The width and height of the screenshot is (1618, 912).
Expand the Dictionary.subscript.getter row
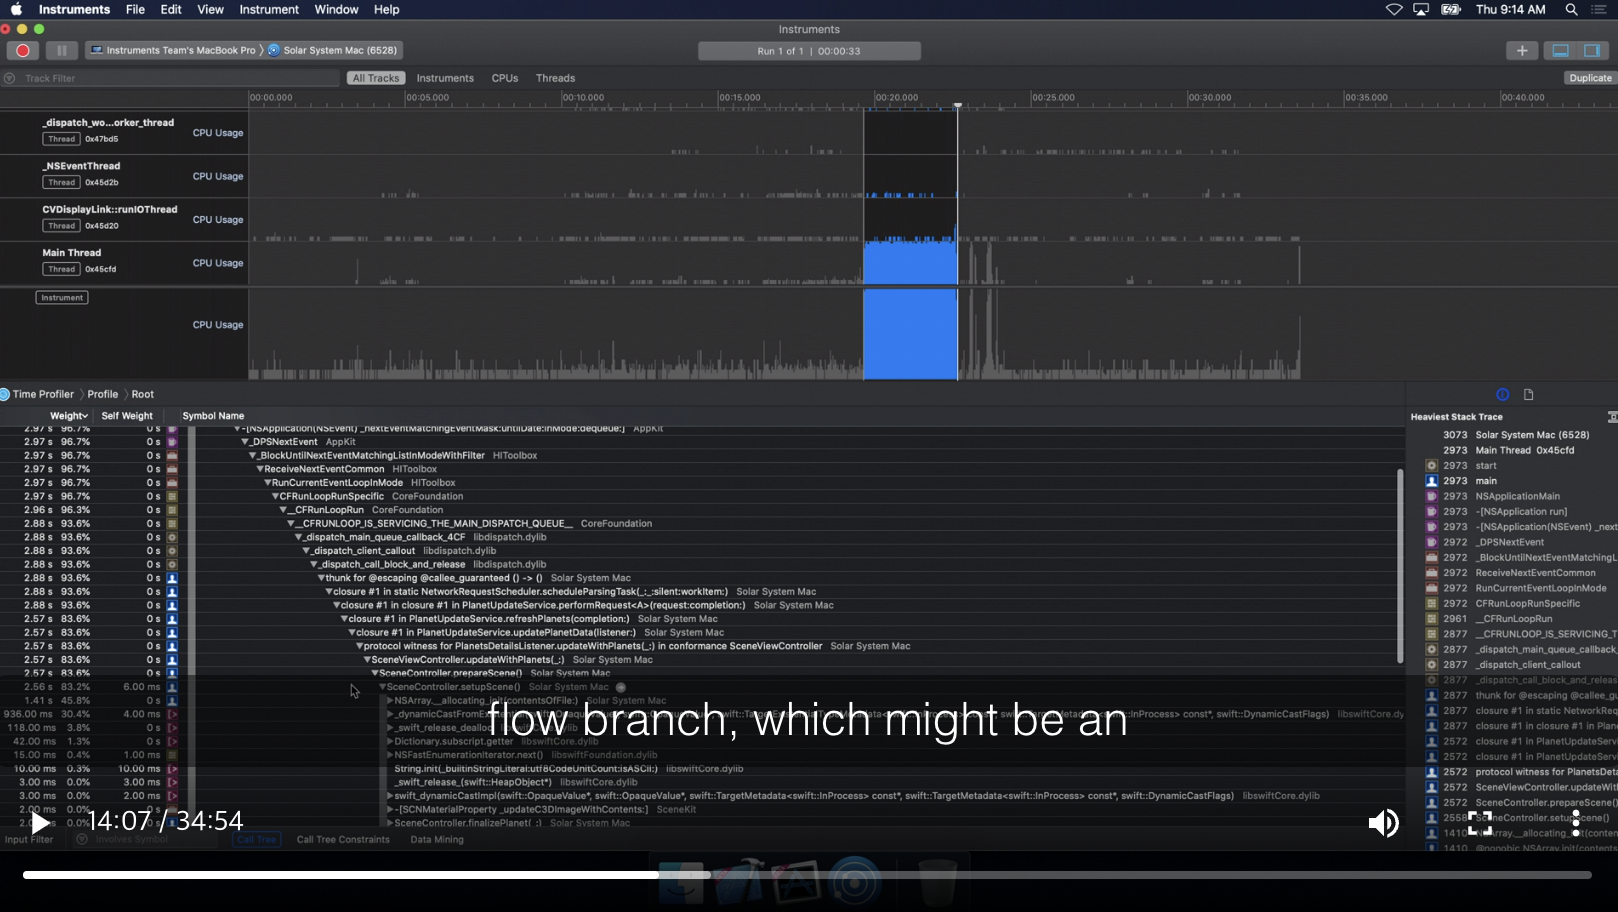(390, 741)
